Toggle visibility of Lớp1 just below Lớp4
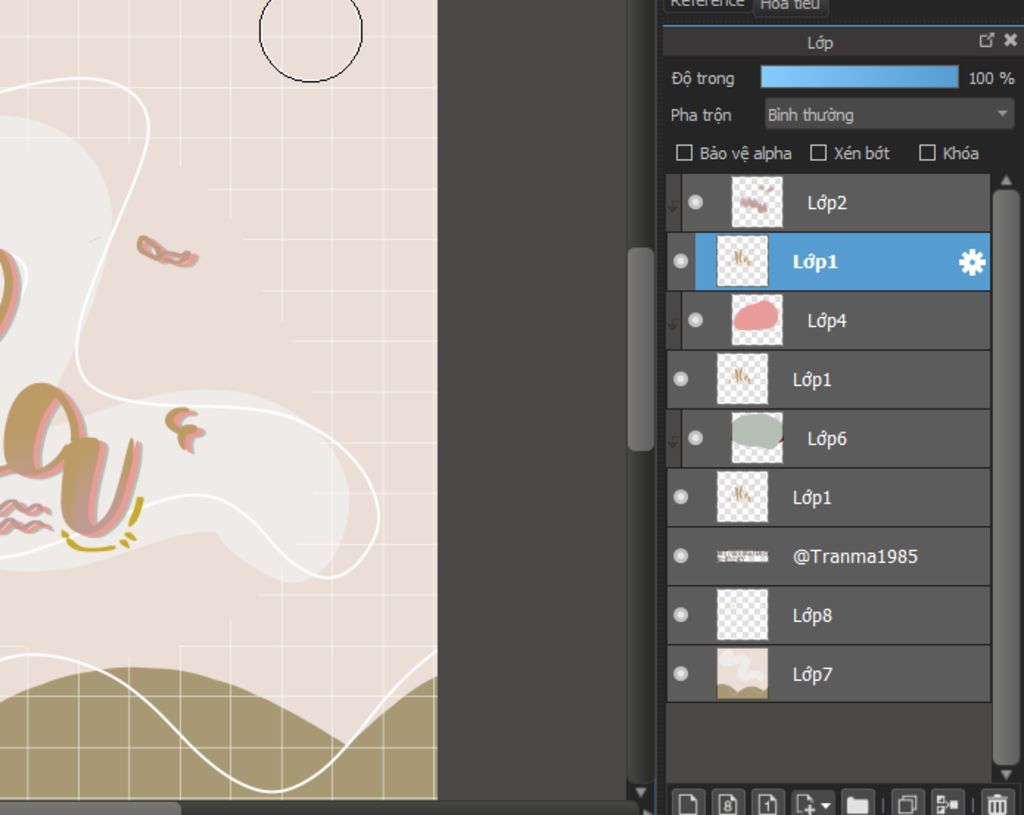This screenshot has width=1024, height=815. (x=680, y=379)
